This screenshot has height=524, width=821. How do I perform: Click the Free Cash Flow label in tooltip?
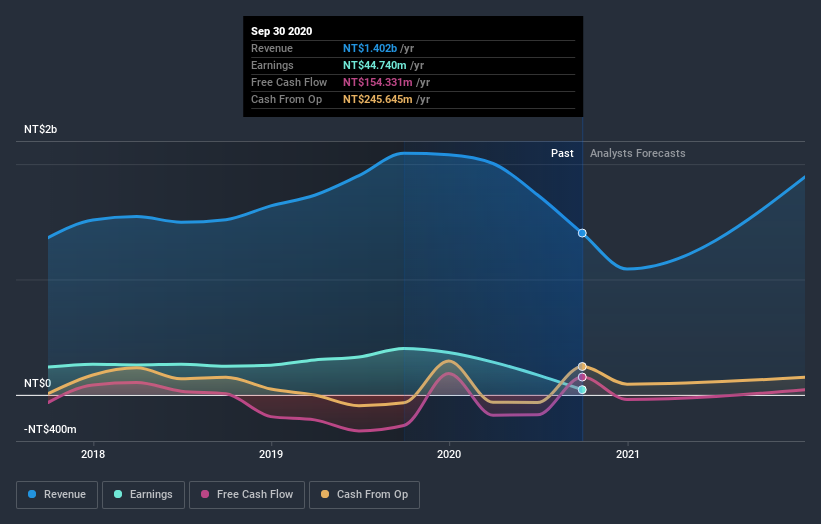[289, 82]
